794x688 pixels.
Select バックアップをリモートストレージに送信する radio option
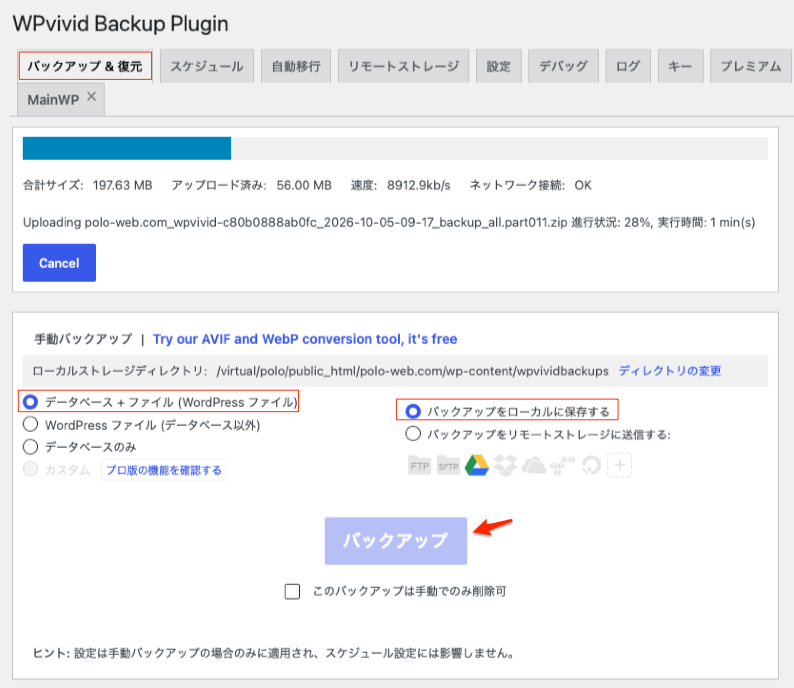point(413,434)
